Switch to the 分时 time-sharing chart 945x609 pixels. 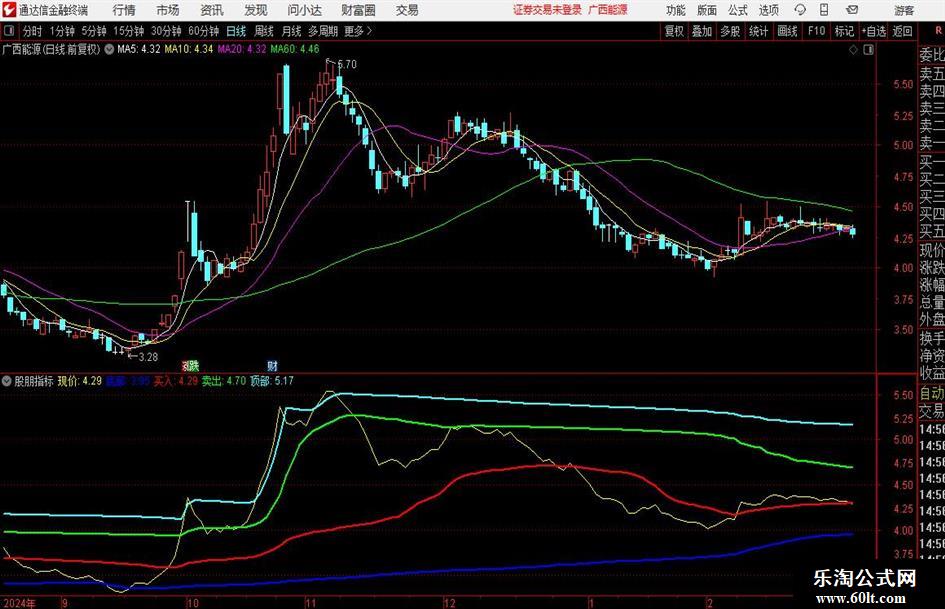[x=33, y=31]
